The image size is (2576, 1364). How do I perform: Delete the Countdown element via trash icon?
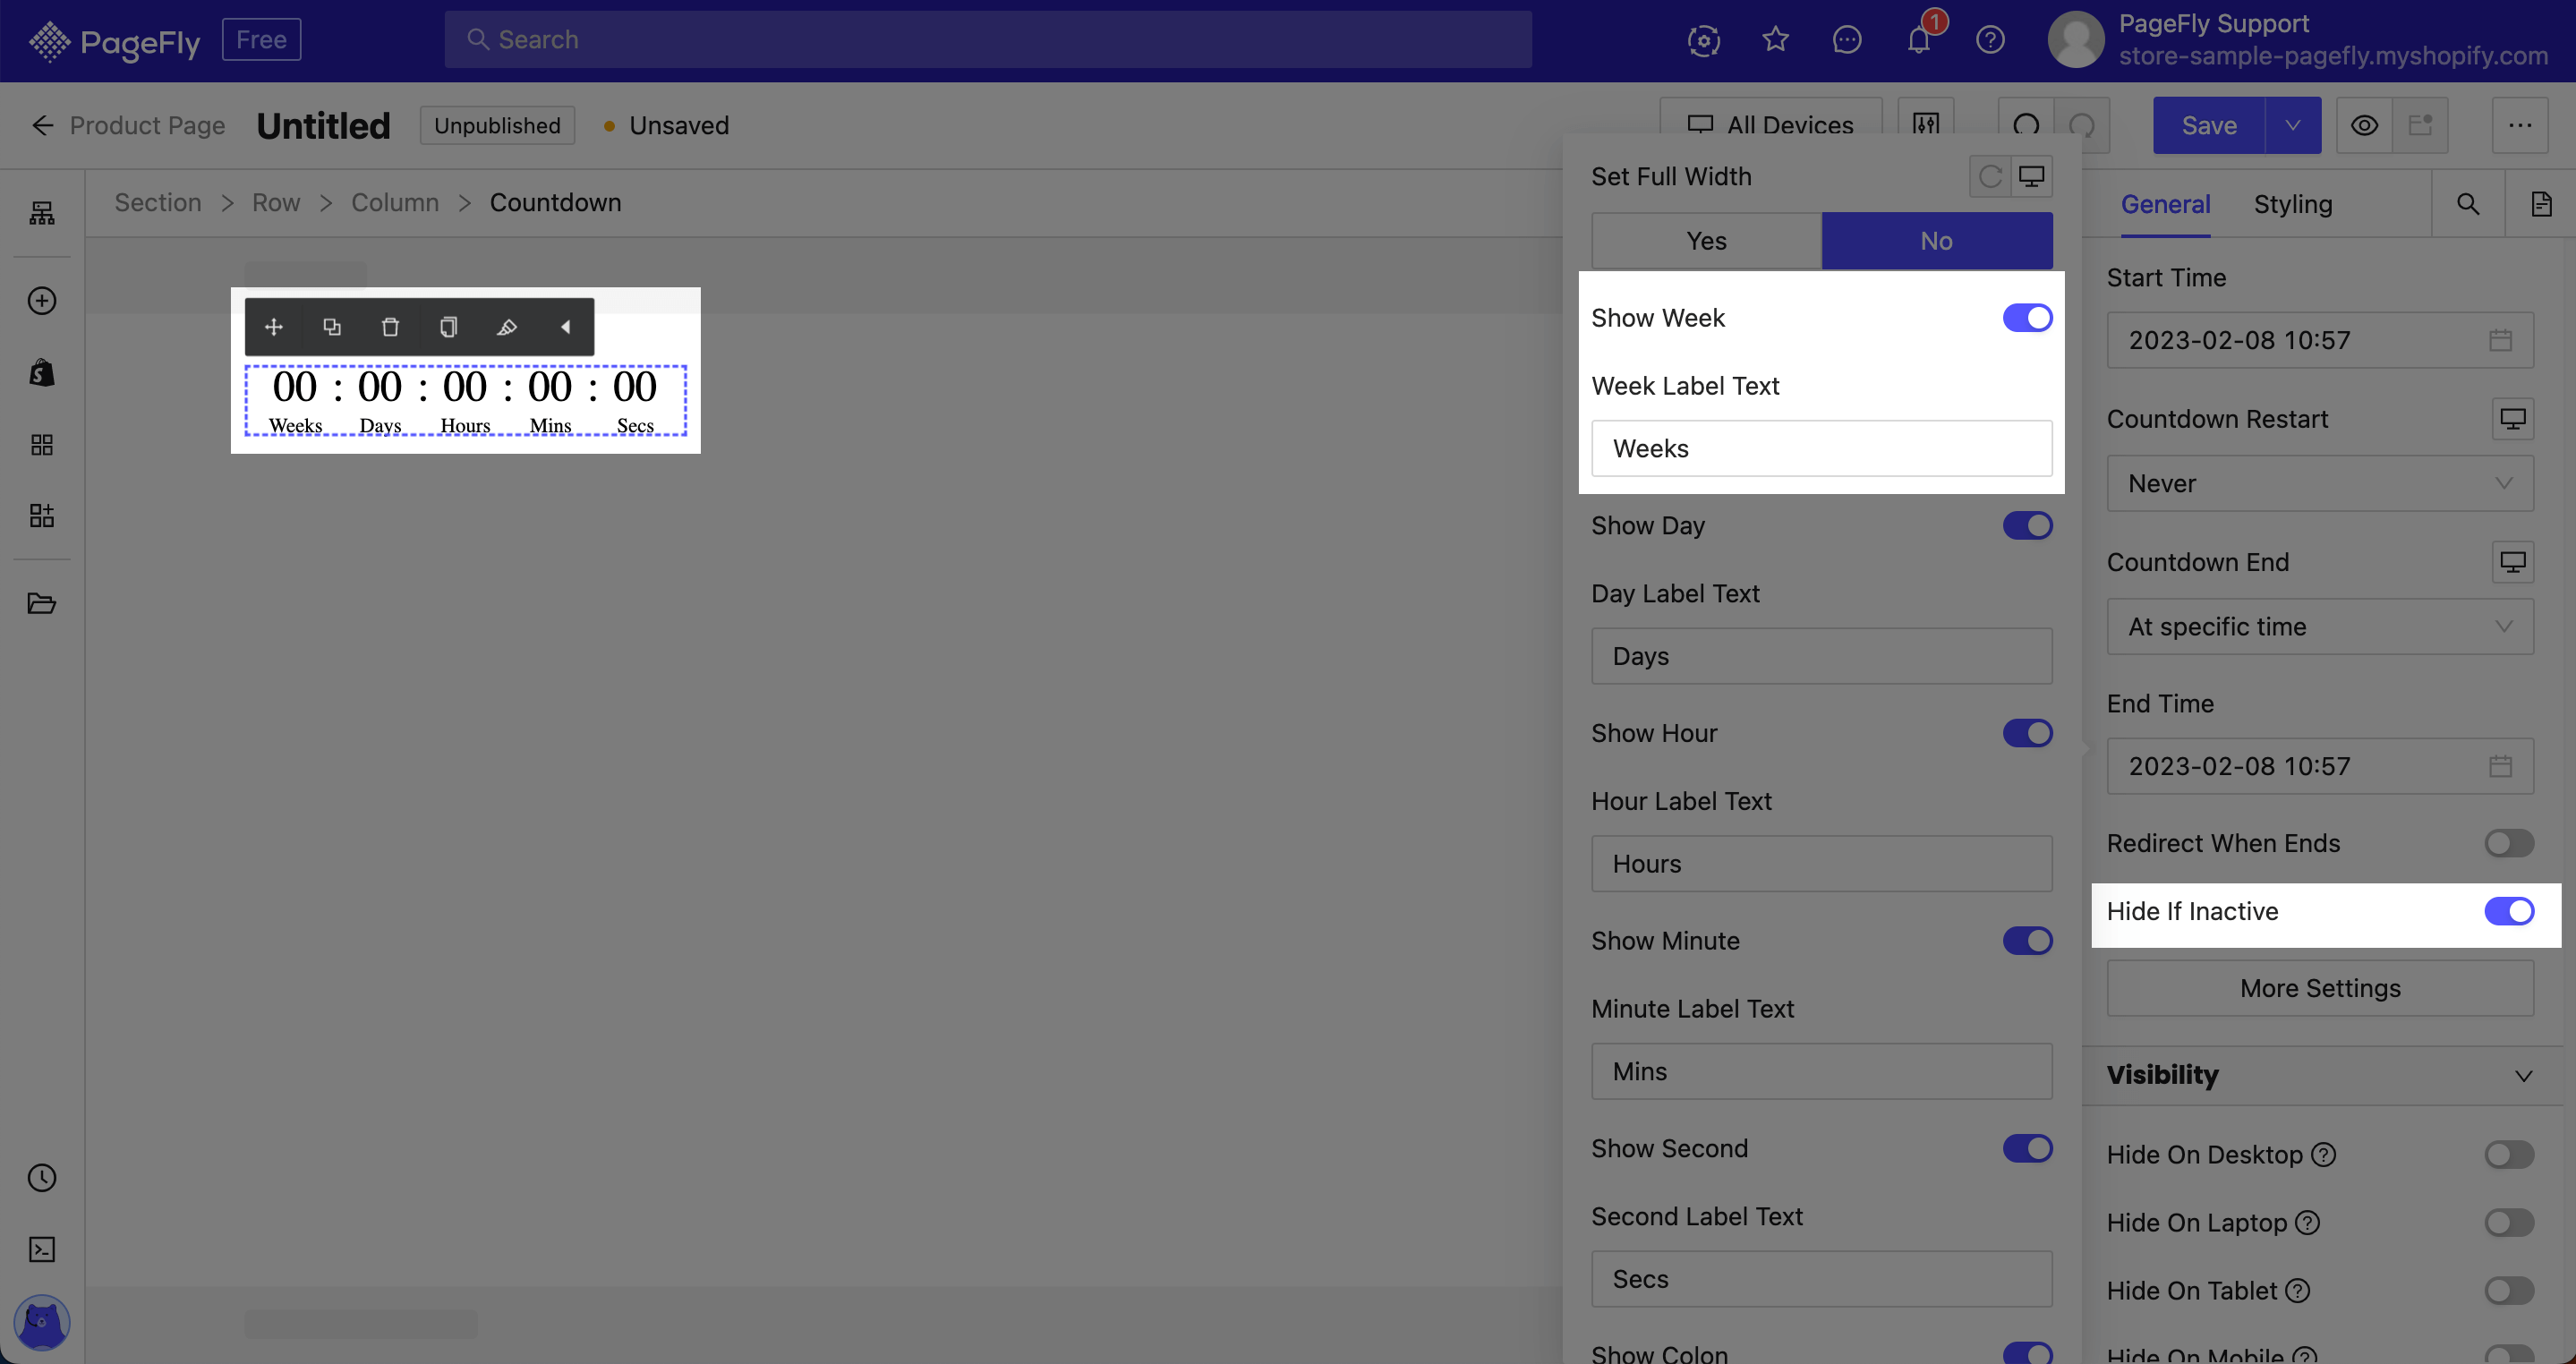pyautogui.click(x=391, y=327)
